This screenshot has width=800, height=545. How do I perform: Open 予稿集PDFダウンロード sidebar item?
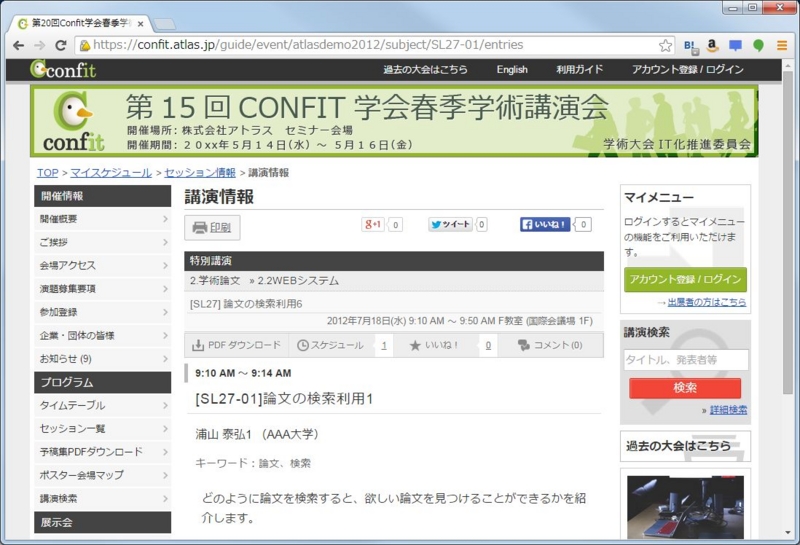[x=103, y=452]
